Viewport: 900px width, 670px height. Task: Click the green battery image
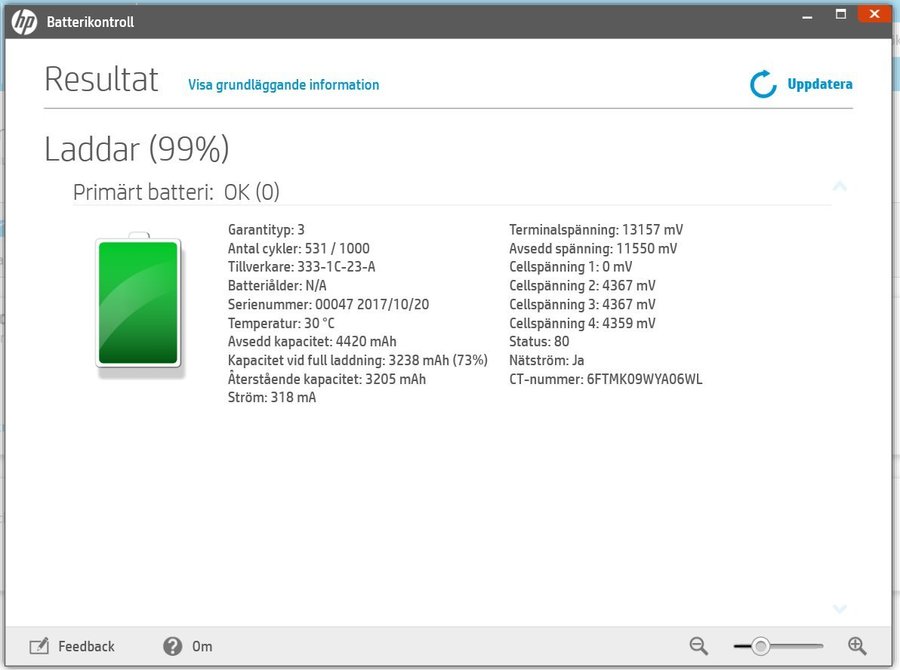tap(138, 303)
